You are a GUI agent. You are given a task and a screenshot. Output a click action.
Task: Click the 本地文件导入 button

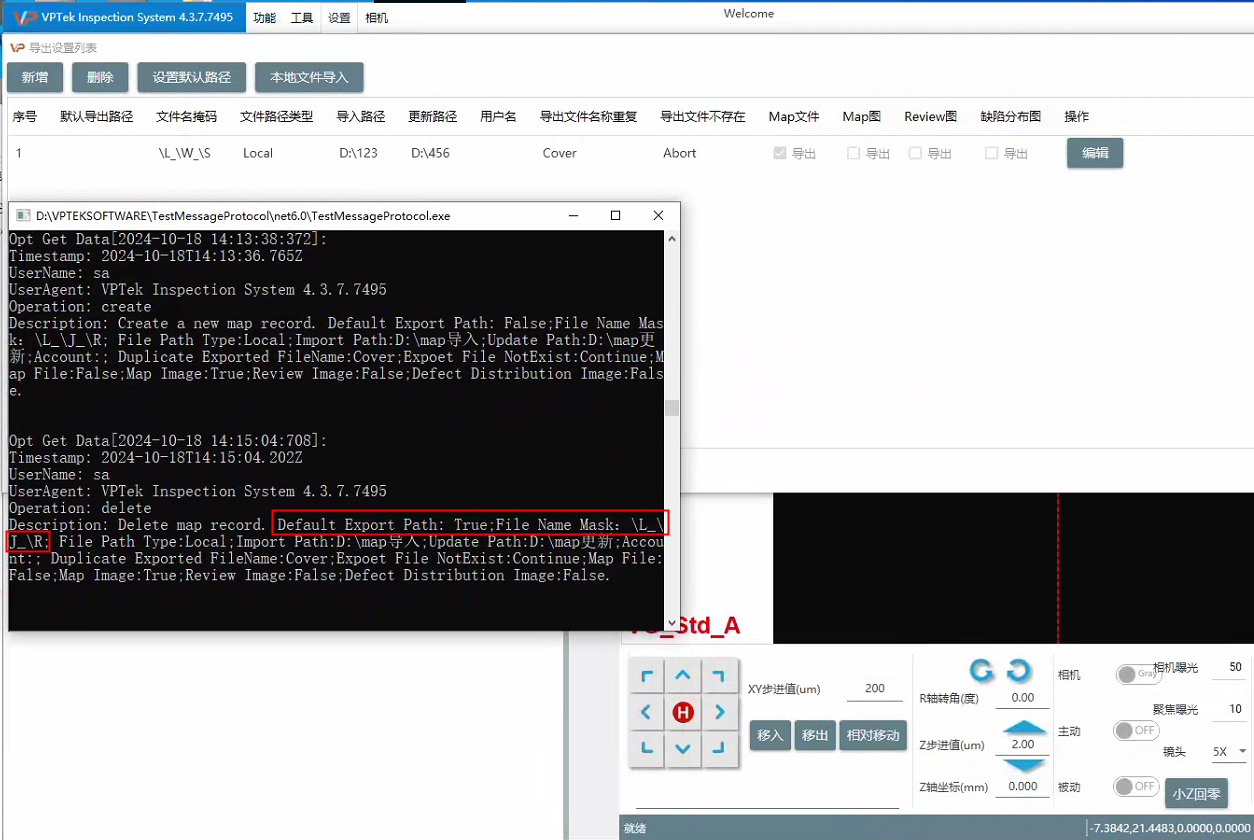[x=309, y=77]
